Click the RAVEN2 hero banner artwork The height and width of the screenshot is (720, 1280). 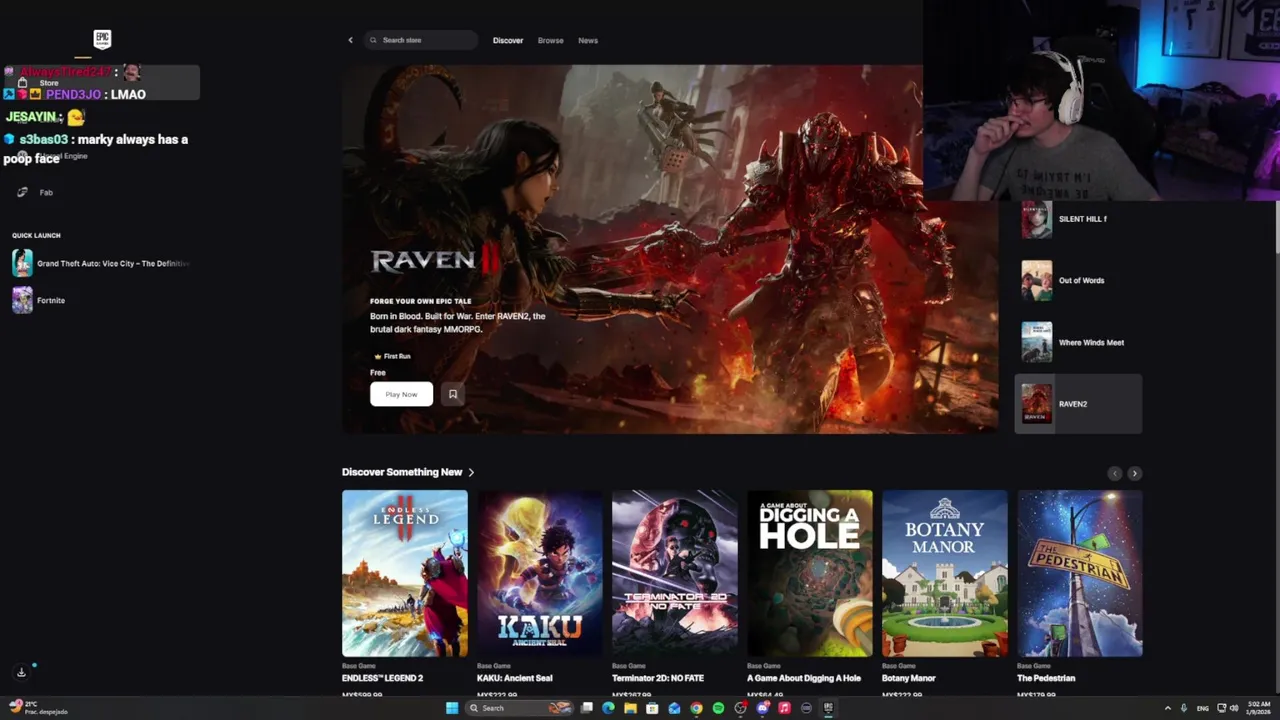670,250
